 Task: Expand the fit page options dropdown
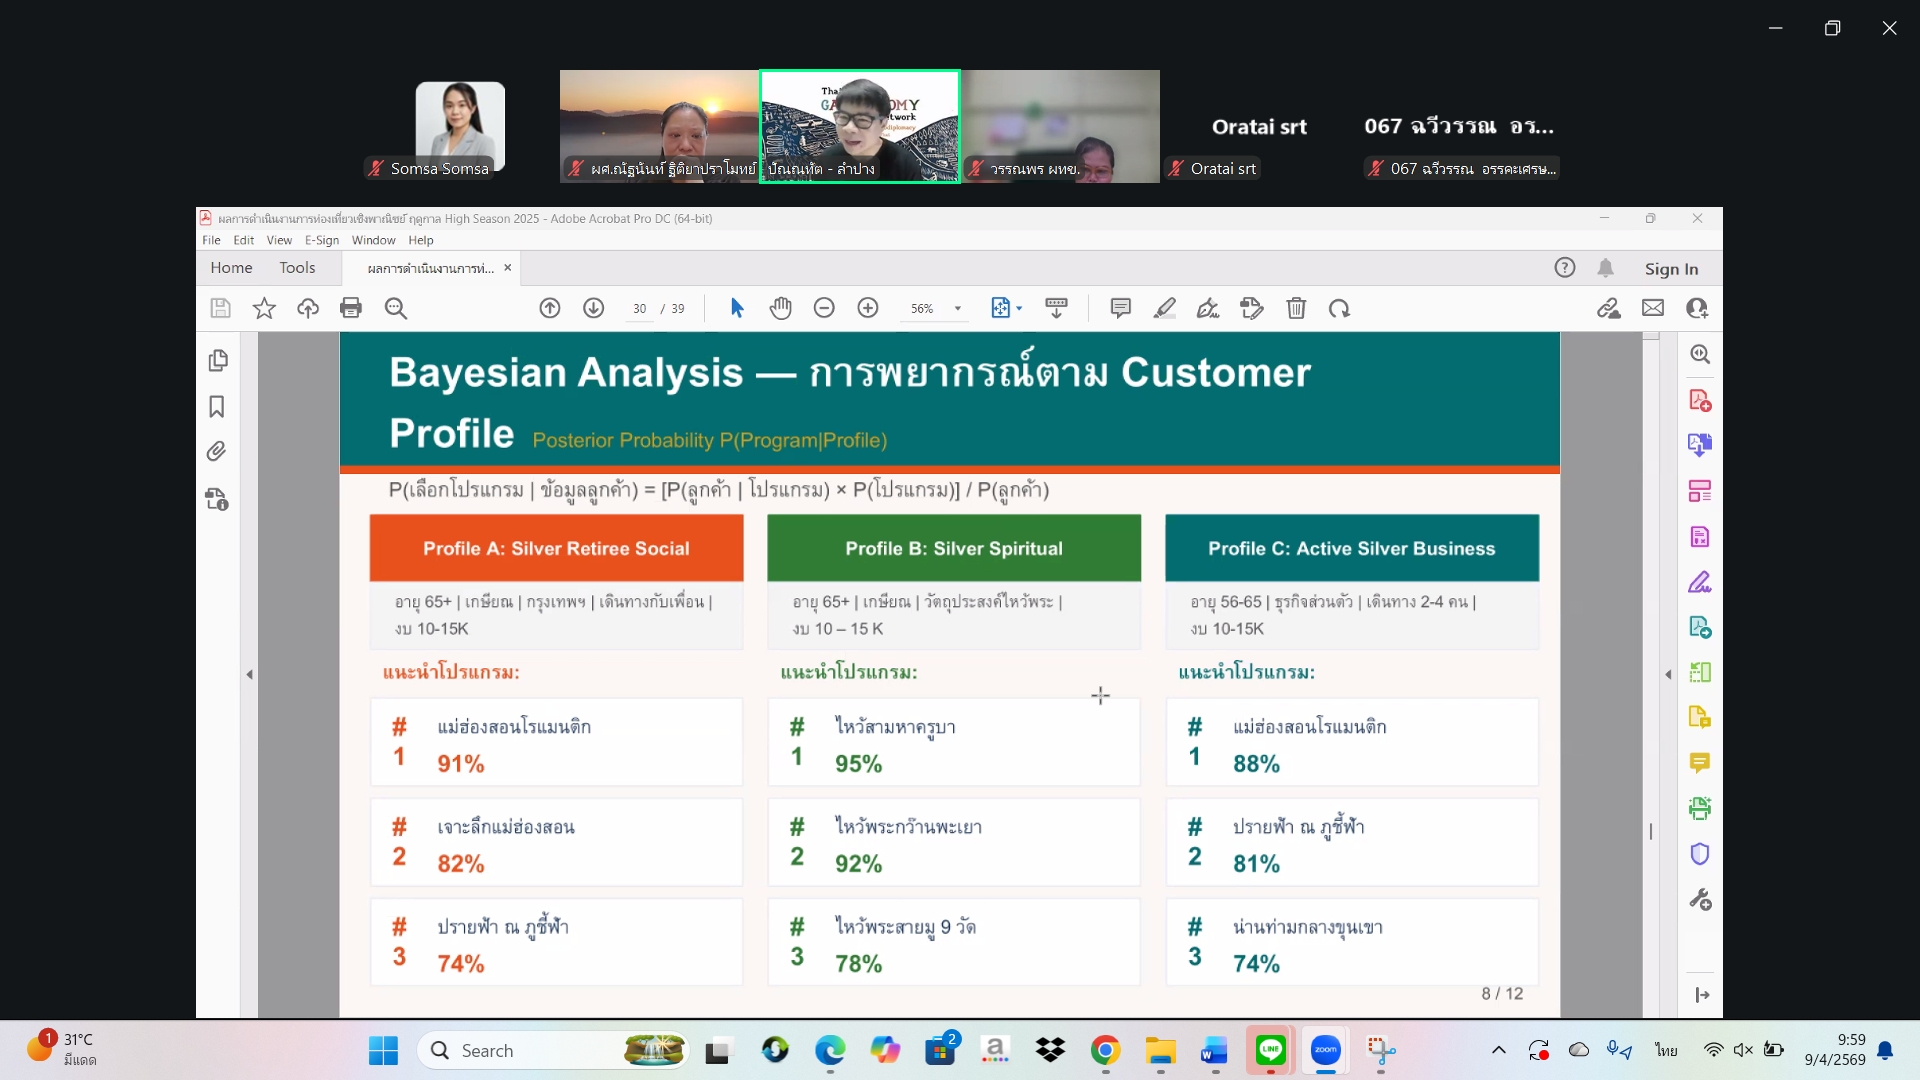point(1019,309)
